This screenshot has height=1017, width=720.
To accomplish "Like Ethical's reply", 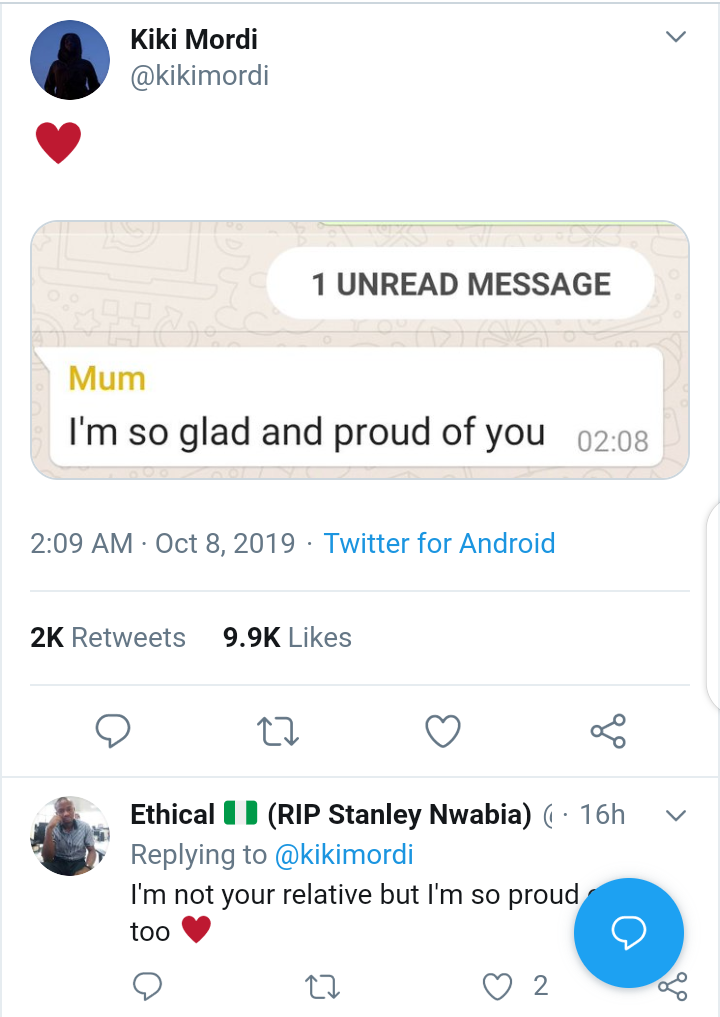I will (x=497, y=987).
